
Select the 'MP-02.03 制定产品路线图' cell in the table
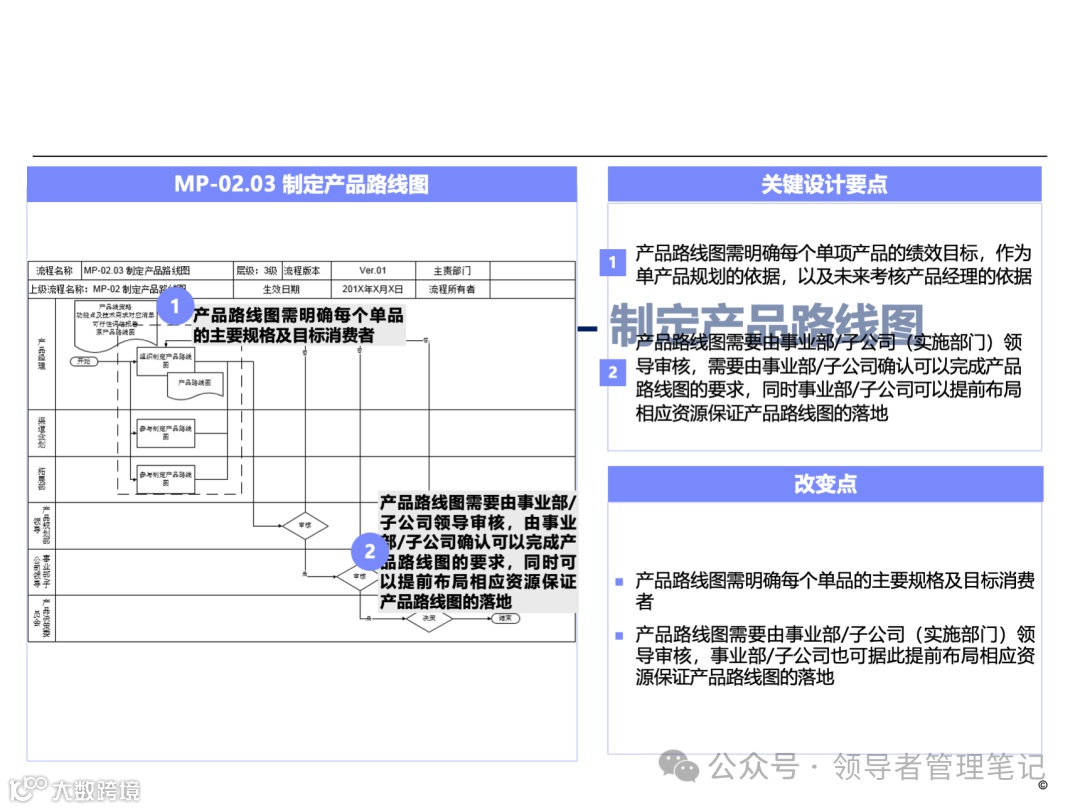157,271
